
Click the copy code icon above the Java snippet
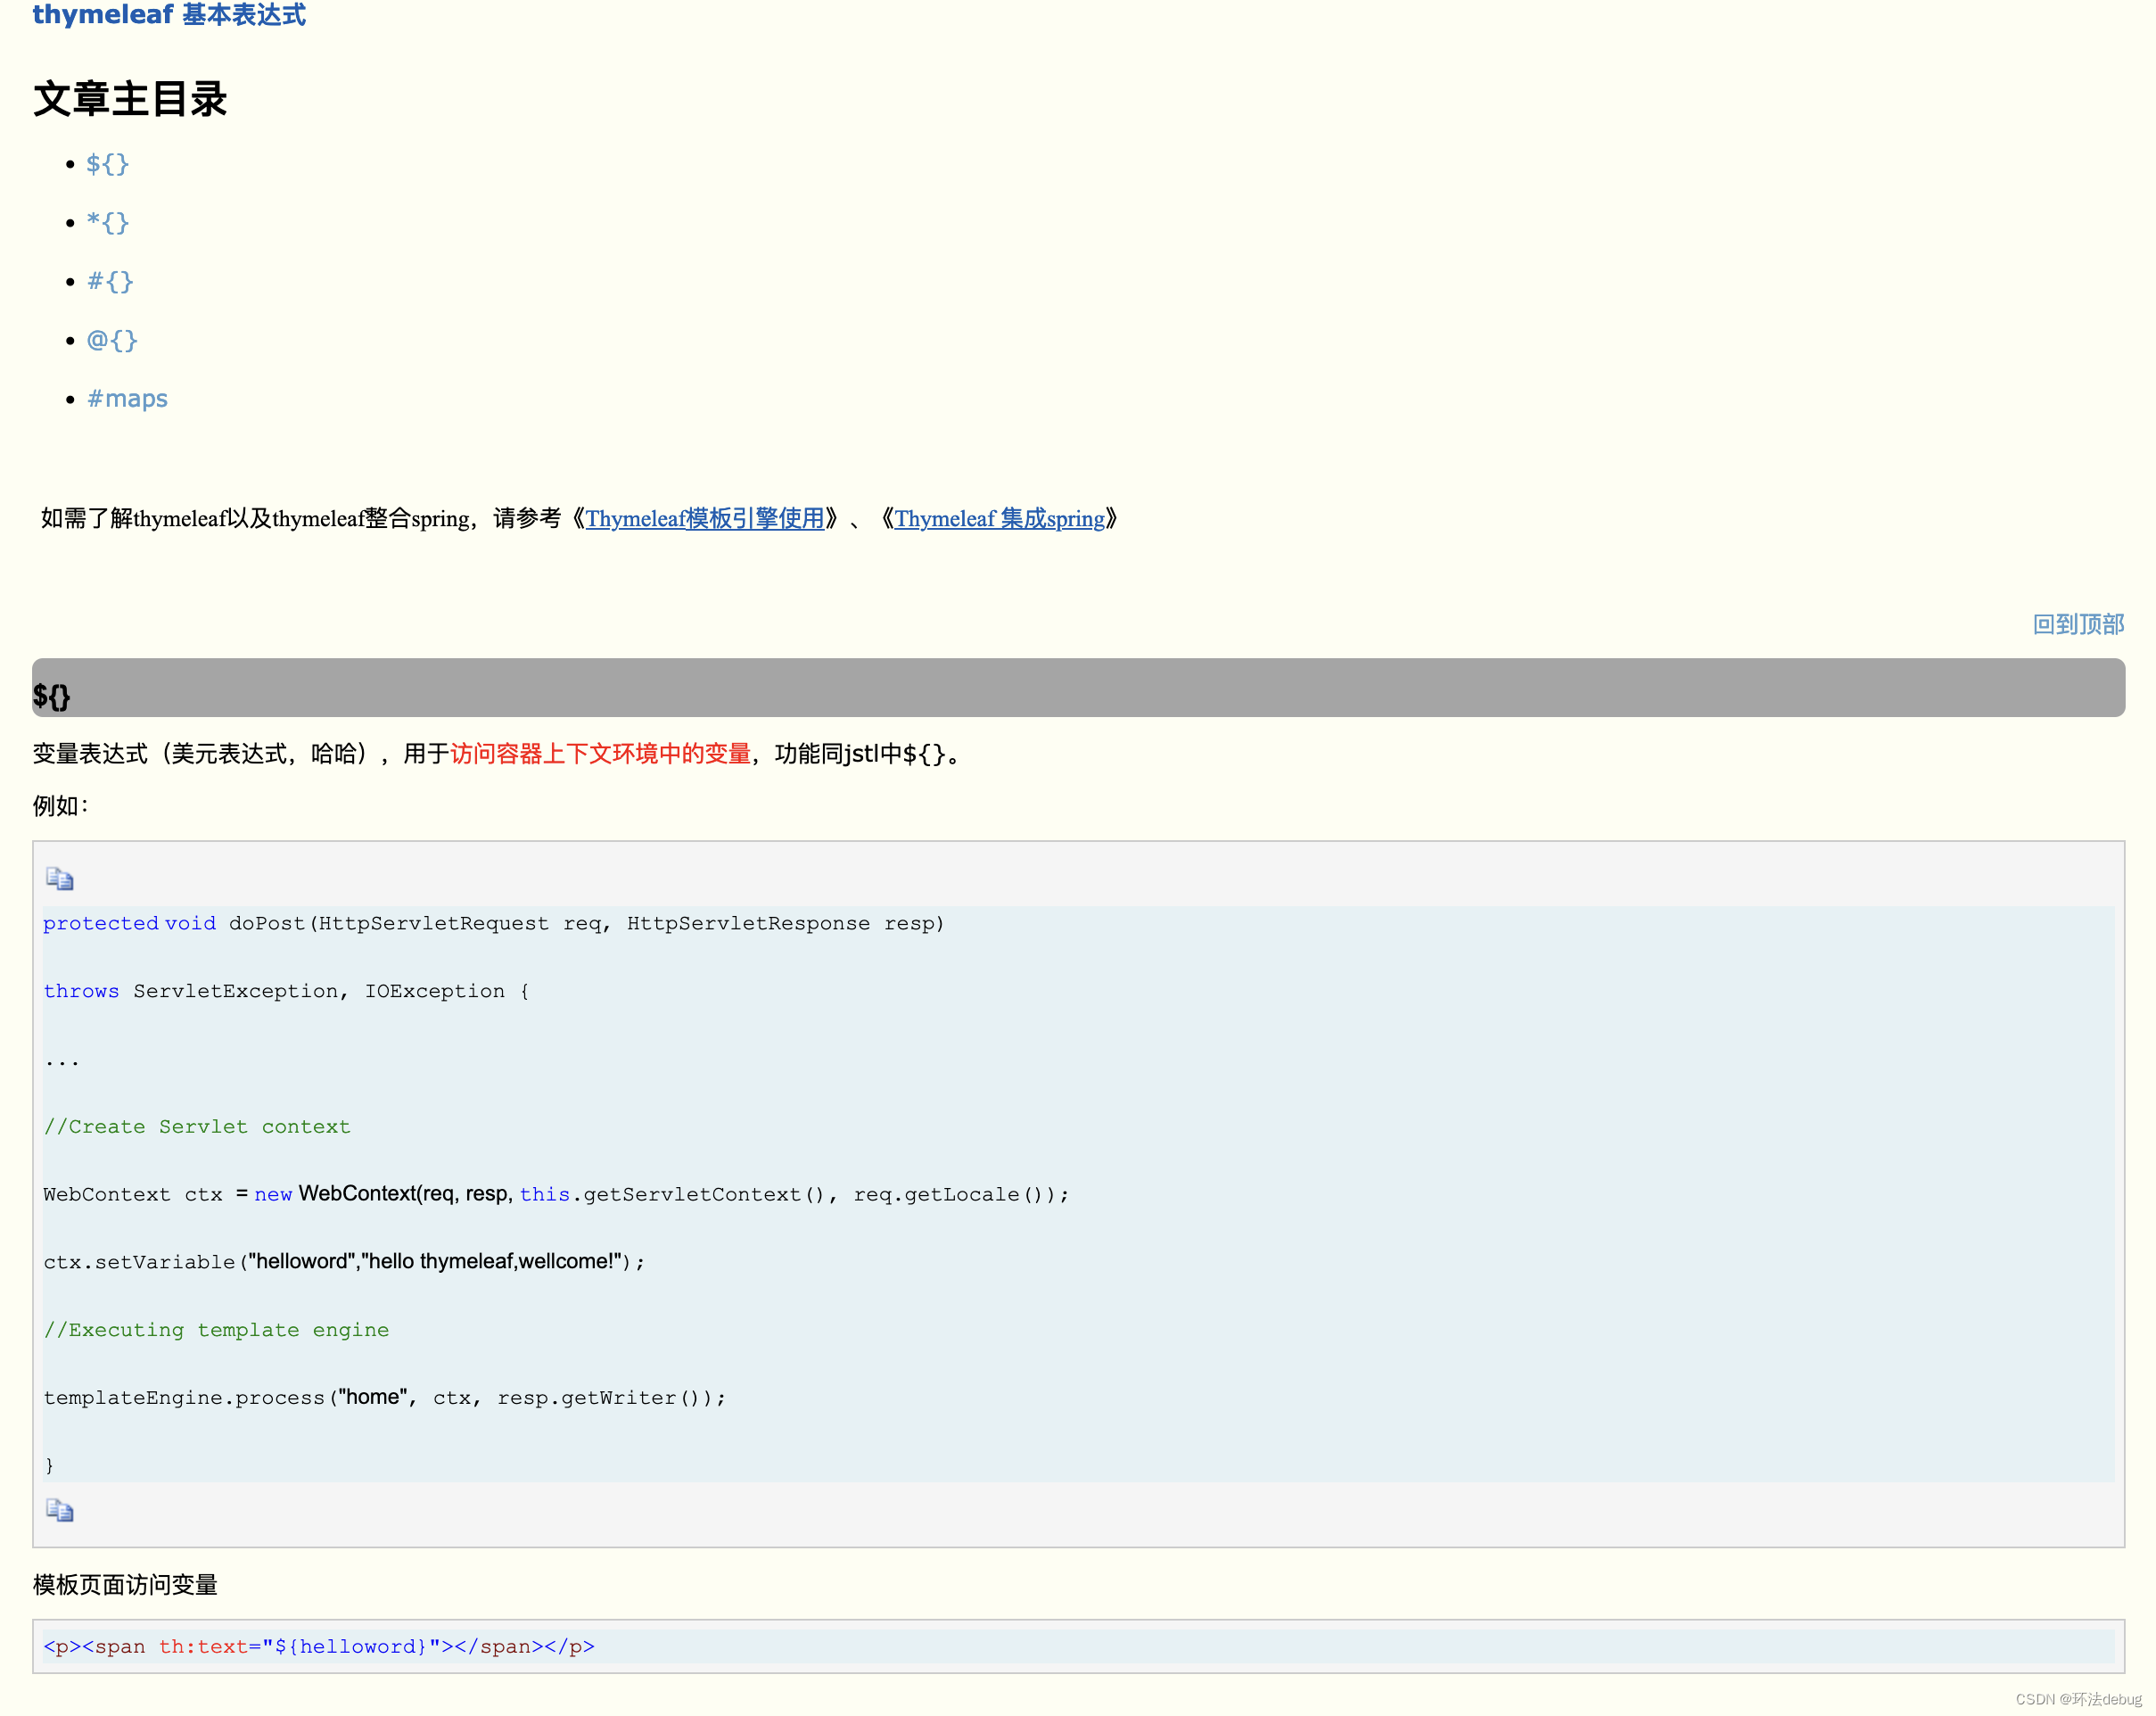[60, 879]
